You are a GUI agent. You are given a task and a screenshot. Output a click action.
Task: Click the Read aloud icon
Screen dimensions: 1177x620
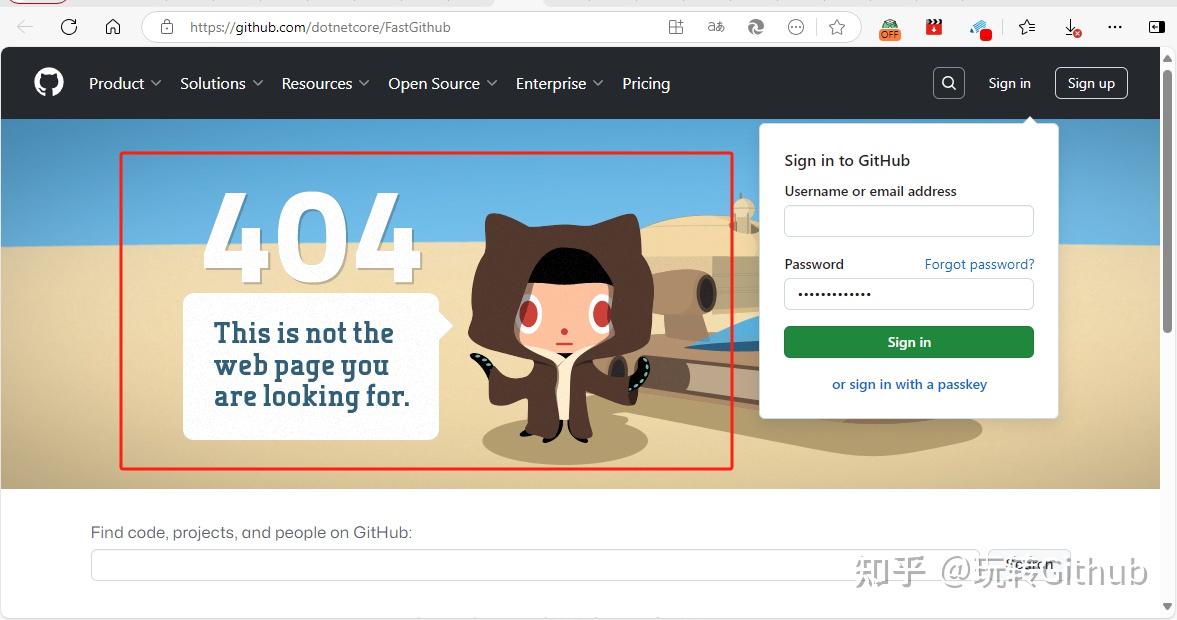pyautogui.click(x=716, y=27)
